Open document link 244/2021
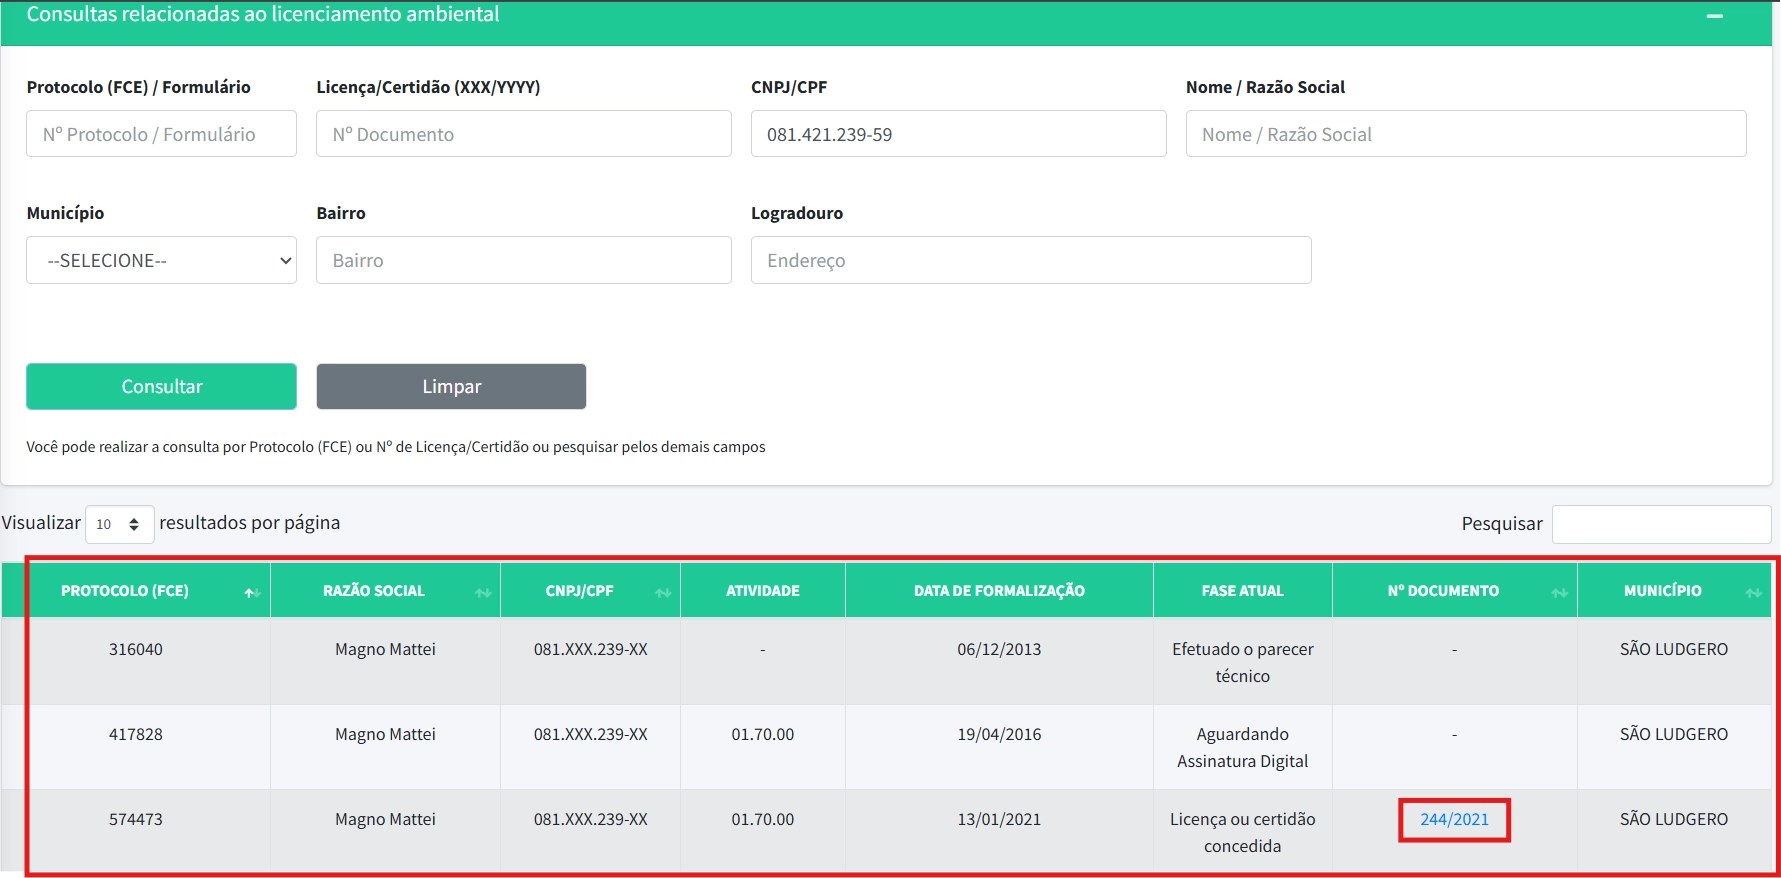The image size is (1781, 878). click(x=1454, y=819)
